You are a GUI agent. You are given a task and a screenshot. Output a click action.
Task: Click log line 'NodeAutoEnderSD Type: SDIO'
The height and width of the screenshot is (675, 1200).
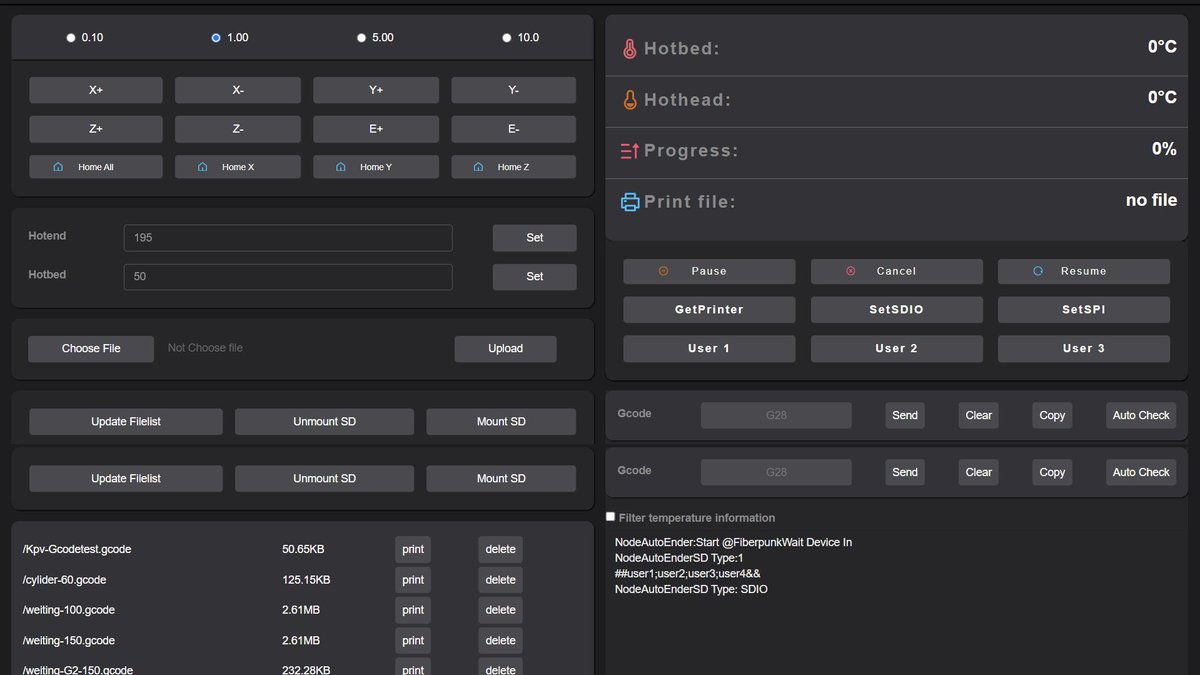[x=691, y=590]
